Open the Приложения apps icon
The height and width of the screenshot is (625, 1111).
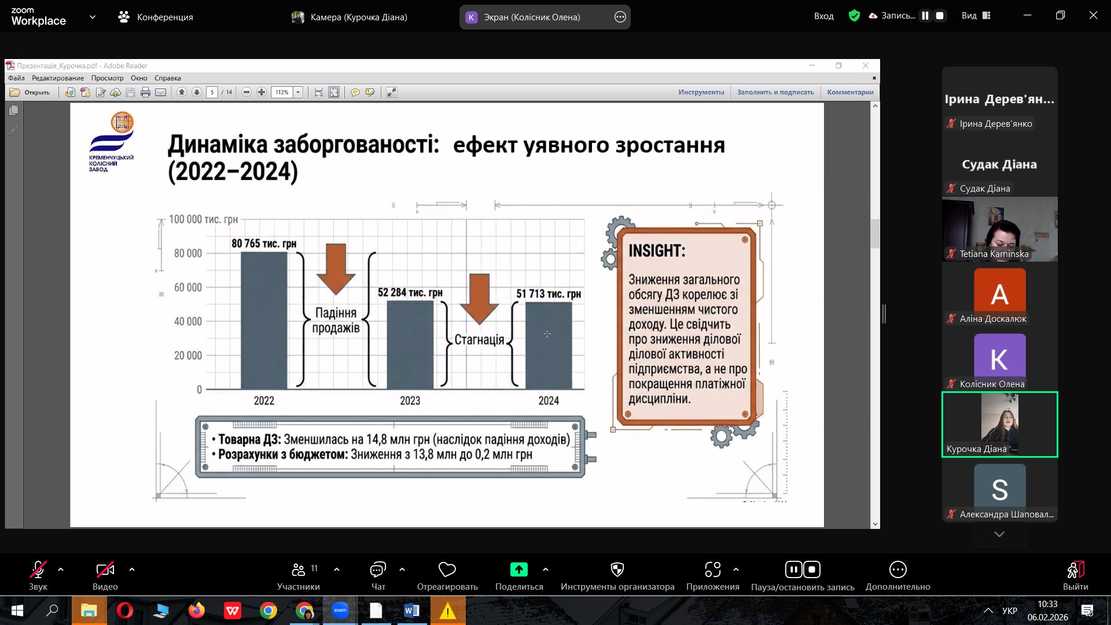[713, 570]
